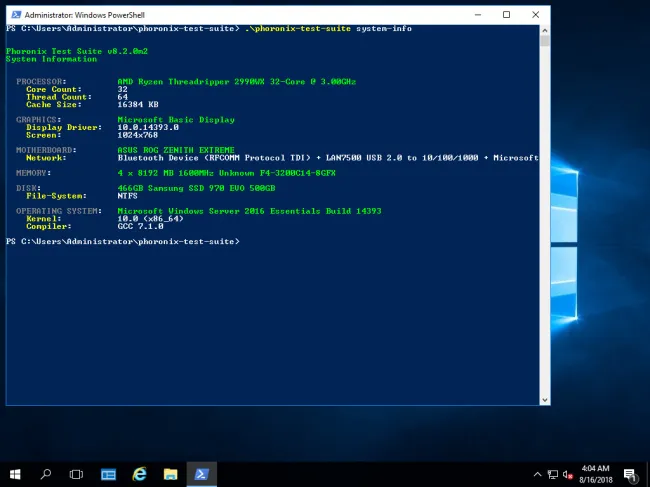This screenshot has width=650, height=487.
Task: Select the PowerShell taskbar button
Action: point(201,474)
